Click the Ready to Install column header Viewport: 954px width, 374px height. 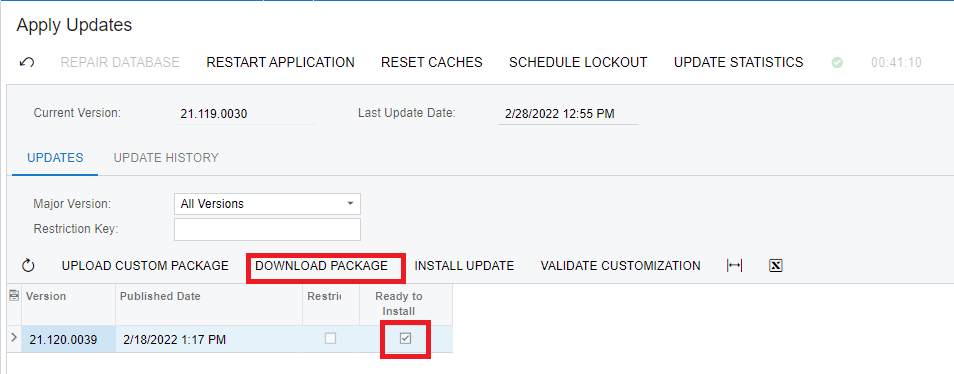[x=405, y=304]
